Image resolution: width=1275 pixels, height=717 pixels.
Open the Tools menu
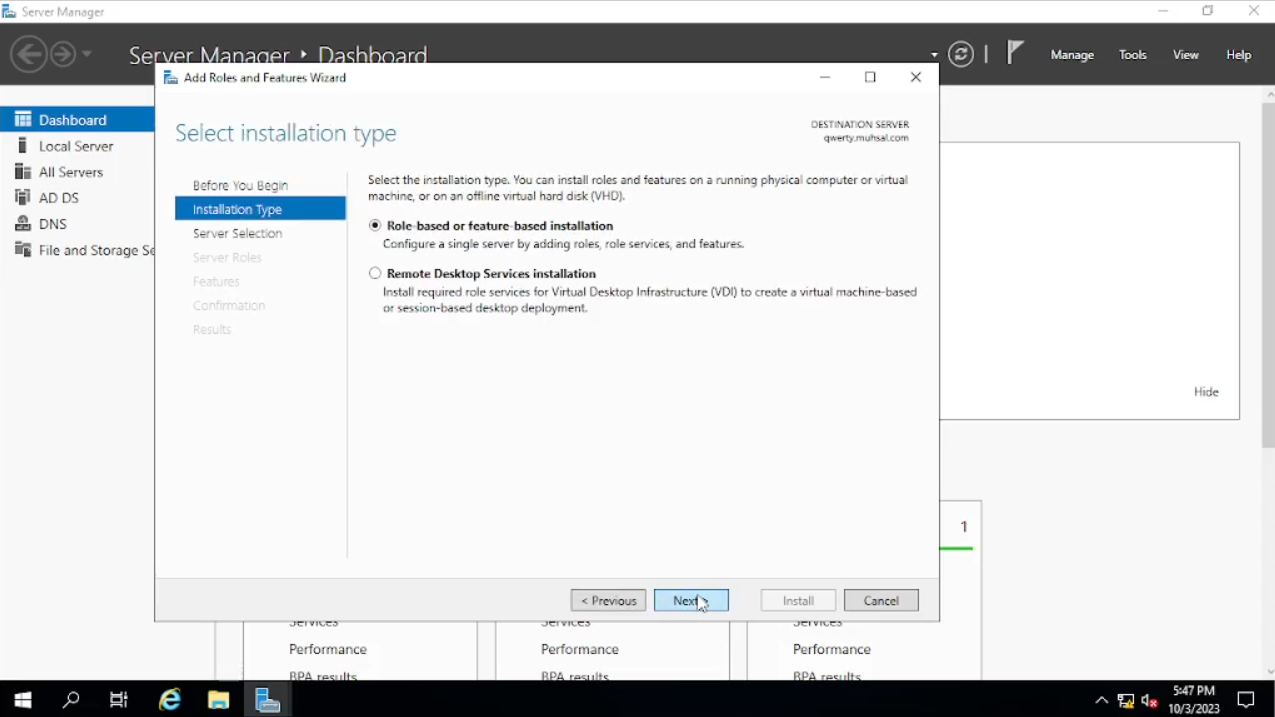point(1133,55)
